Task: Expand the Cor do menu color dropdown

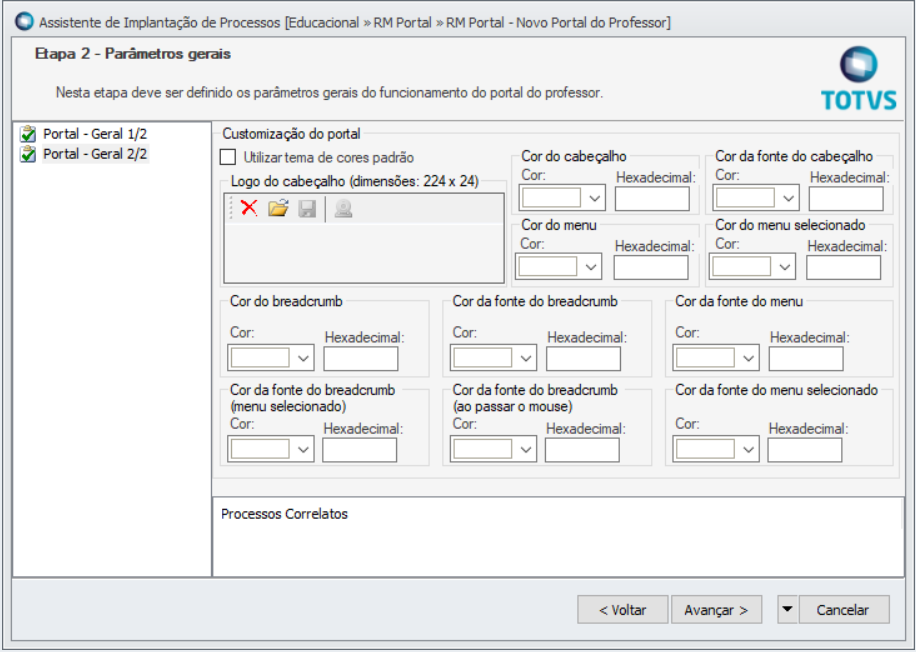Action: pyautogui.click(x=590, y=267)
